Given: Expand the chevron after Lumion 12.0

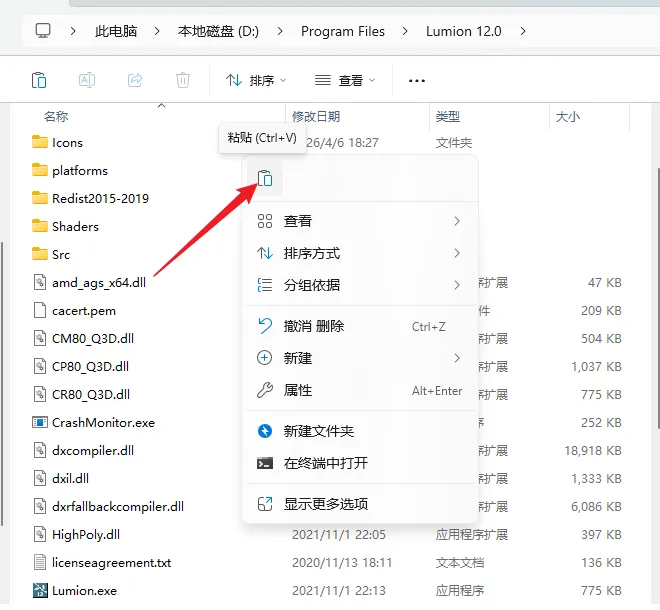Looking at the screenshot, I should click(523, 31).
